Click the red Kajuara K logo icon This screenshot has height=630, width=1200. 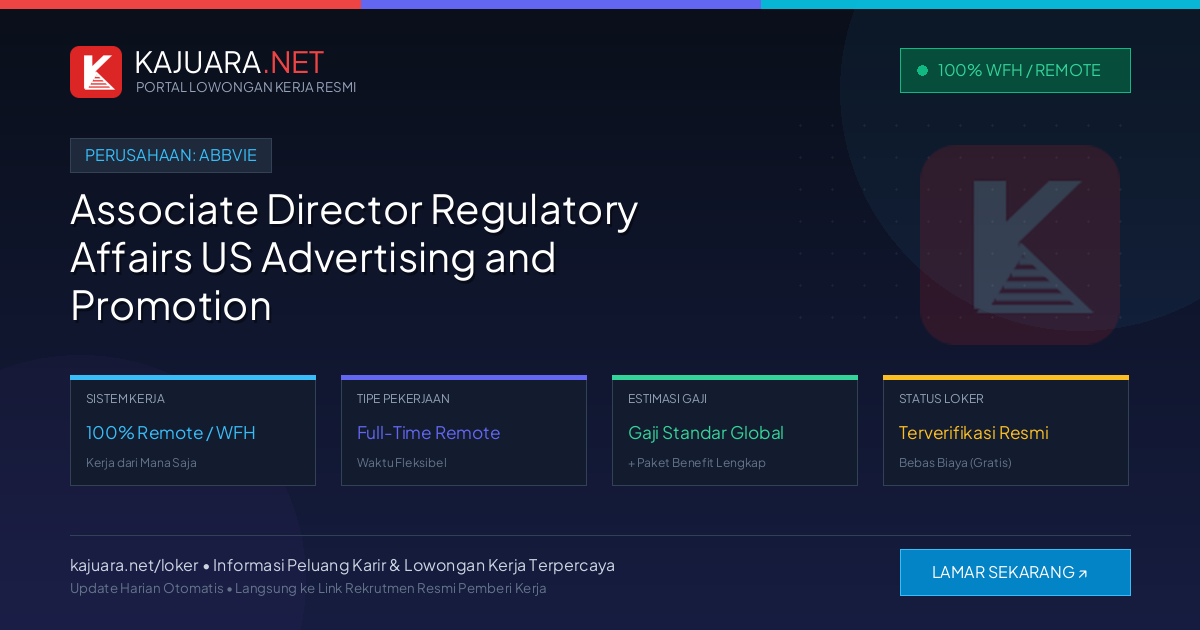[x=96, y=72]
